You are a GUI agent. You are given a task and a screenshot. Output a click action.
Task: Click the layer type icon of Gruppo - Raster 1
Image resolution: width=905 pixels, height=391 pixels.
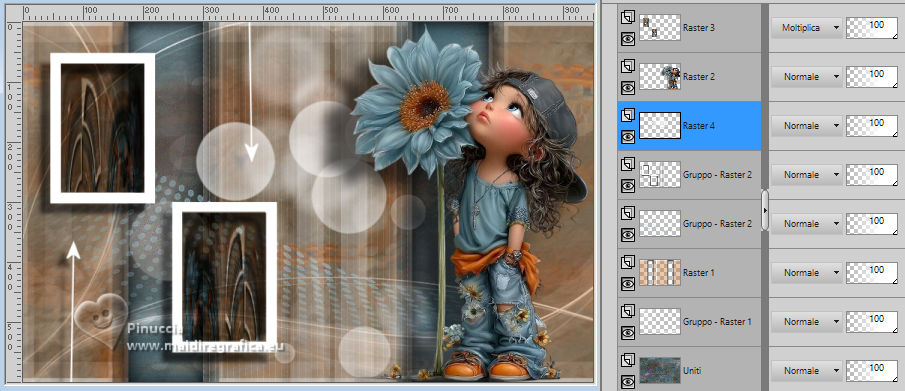click(x=627, y=312)
